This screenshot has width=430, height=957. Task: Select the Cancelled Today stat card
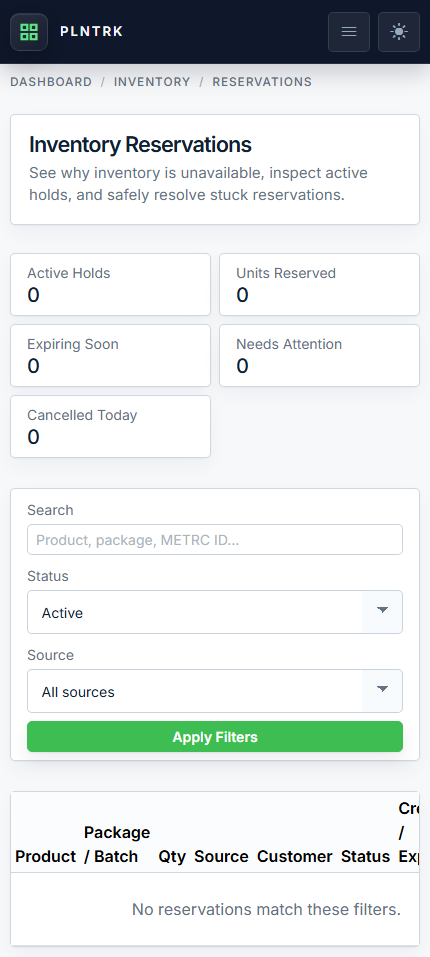click(110, 426)
